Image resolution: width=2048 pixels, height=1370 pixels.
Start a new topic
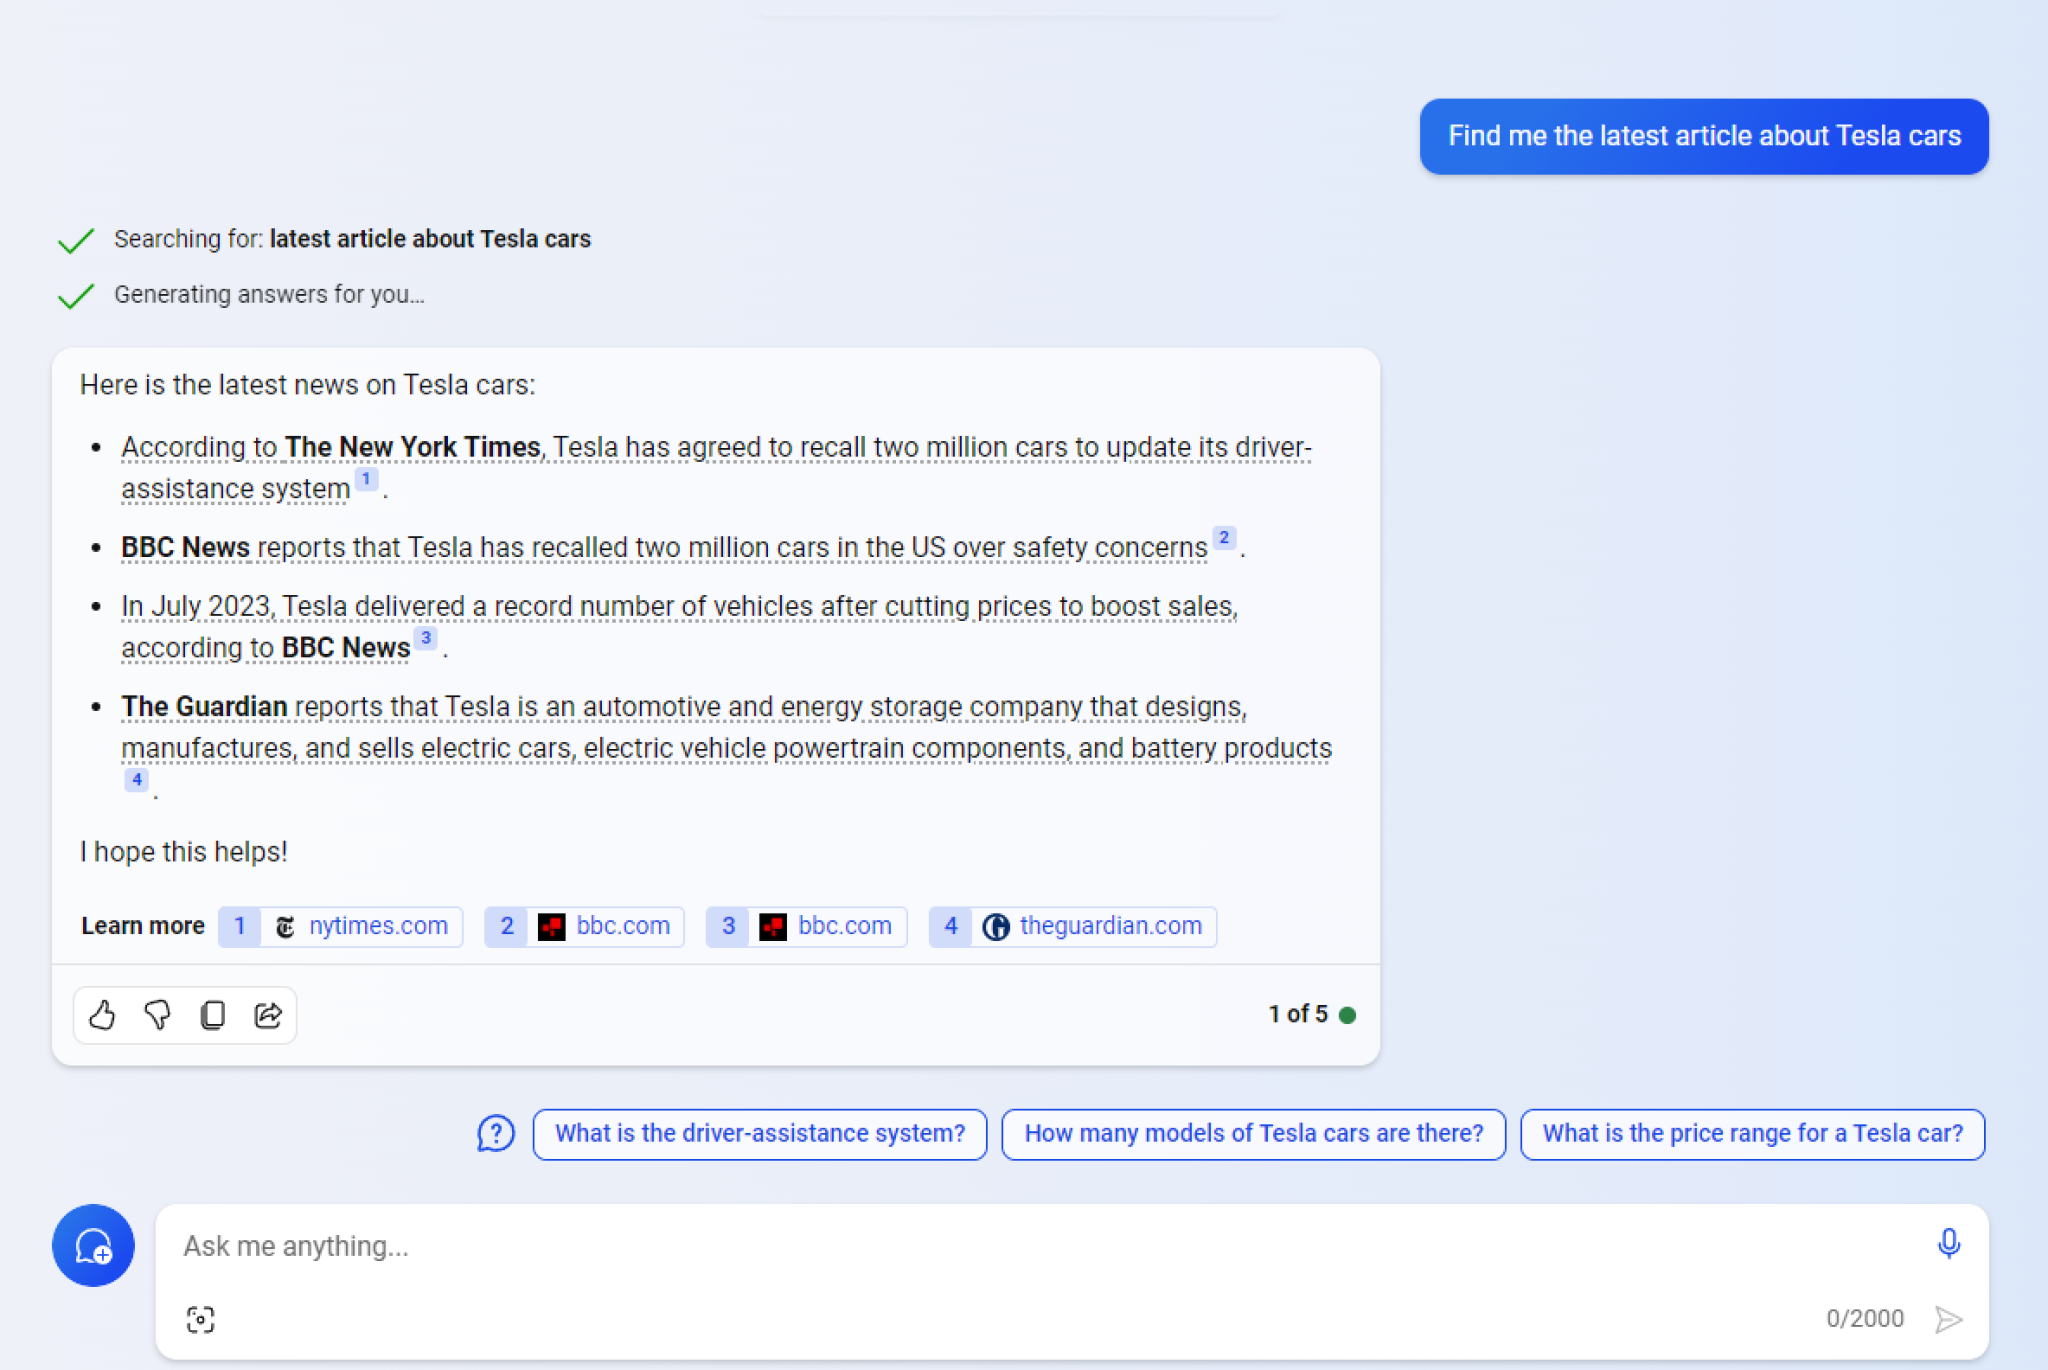(92, 1246)
